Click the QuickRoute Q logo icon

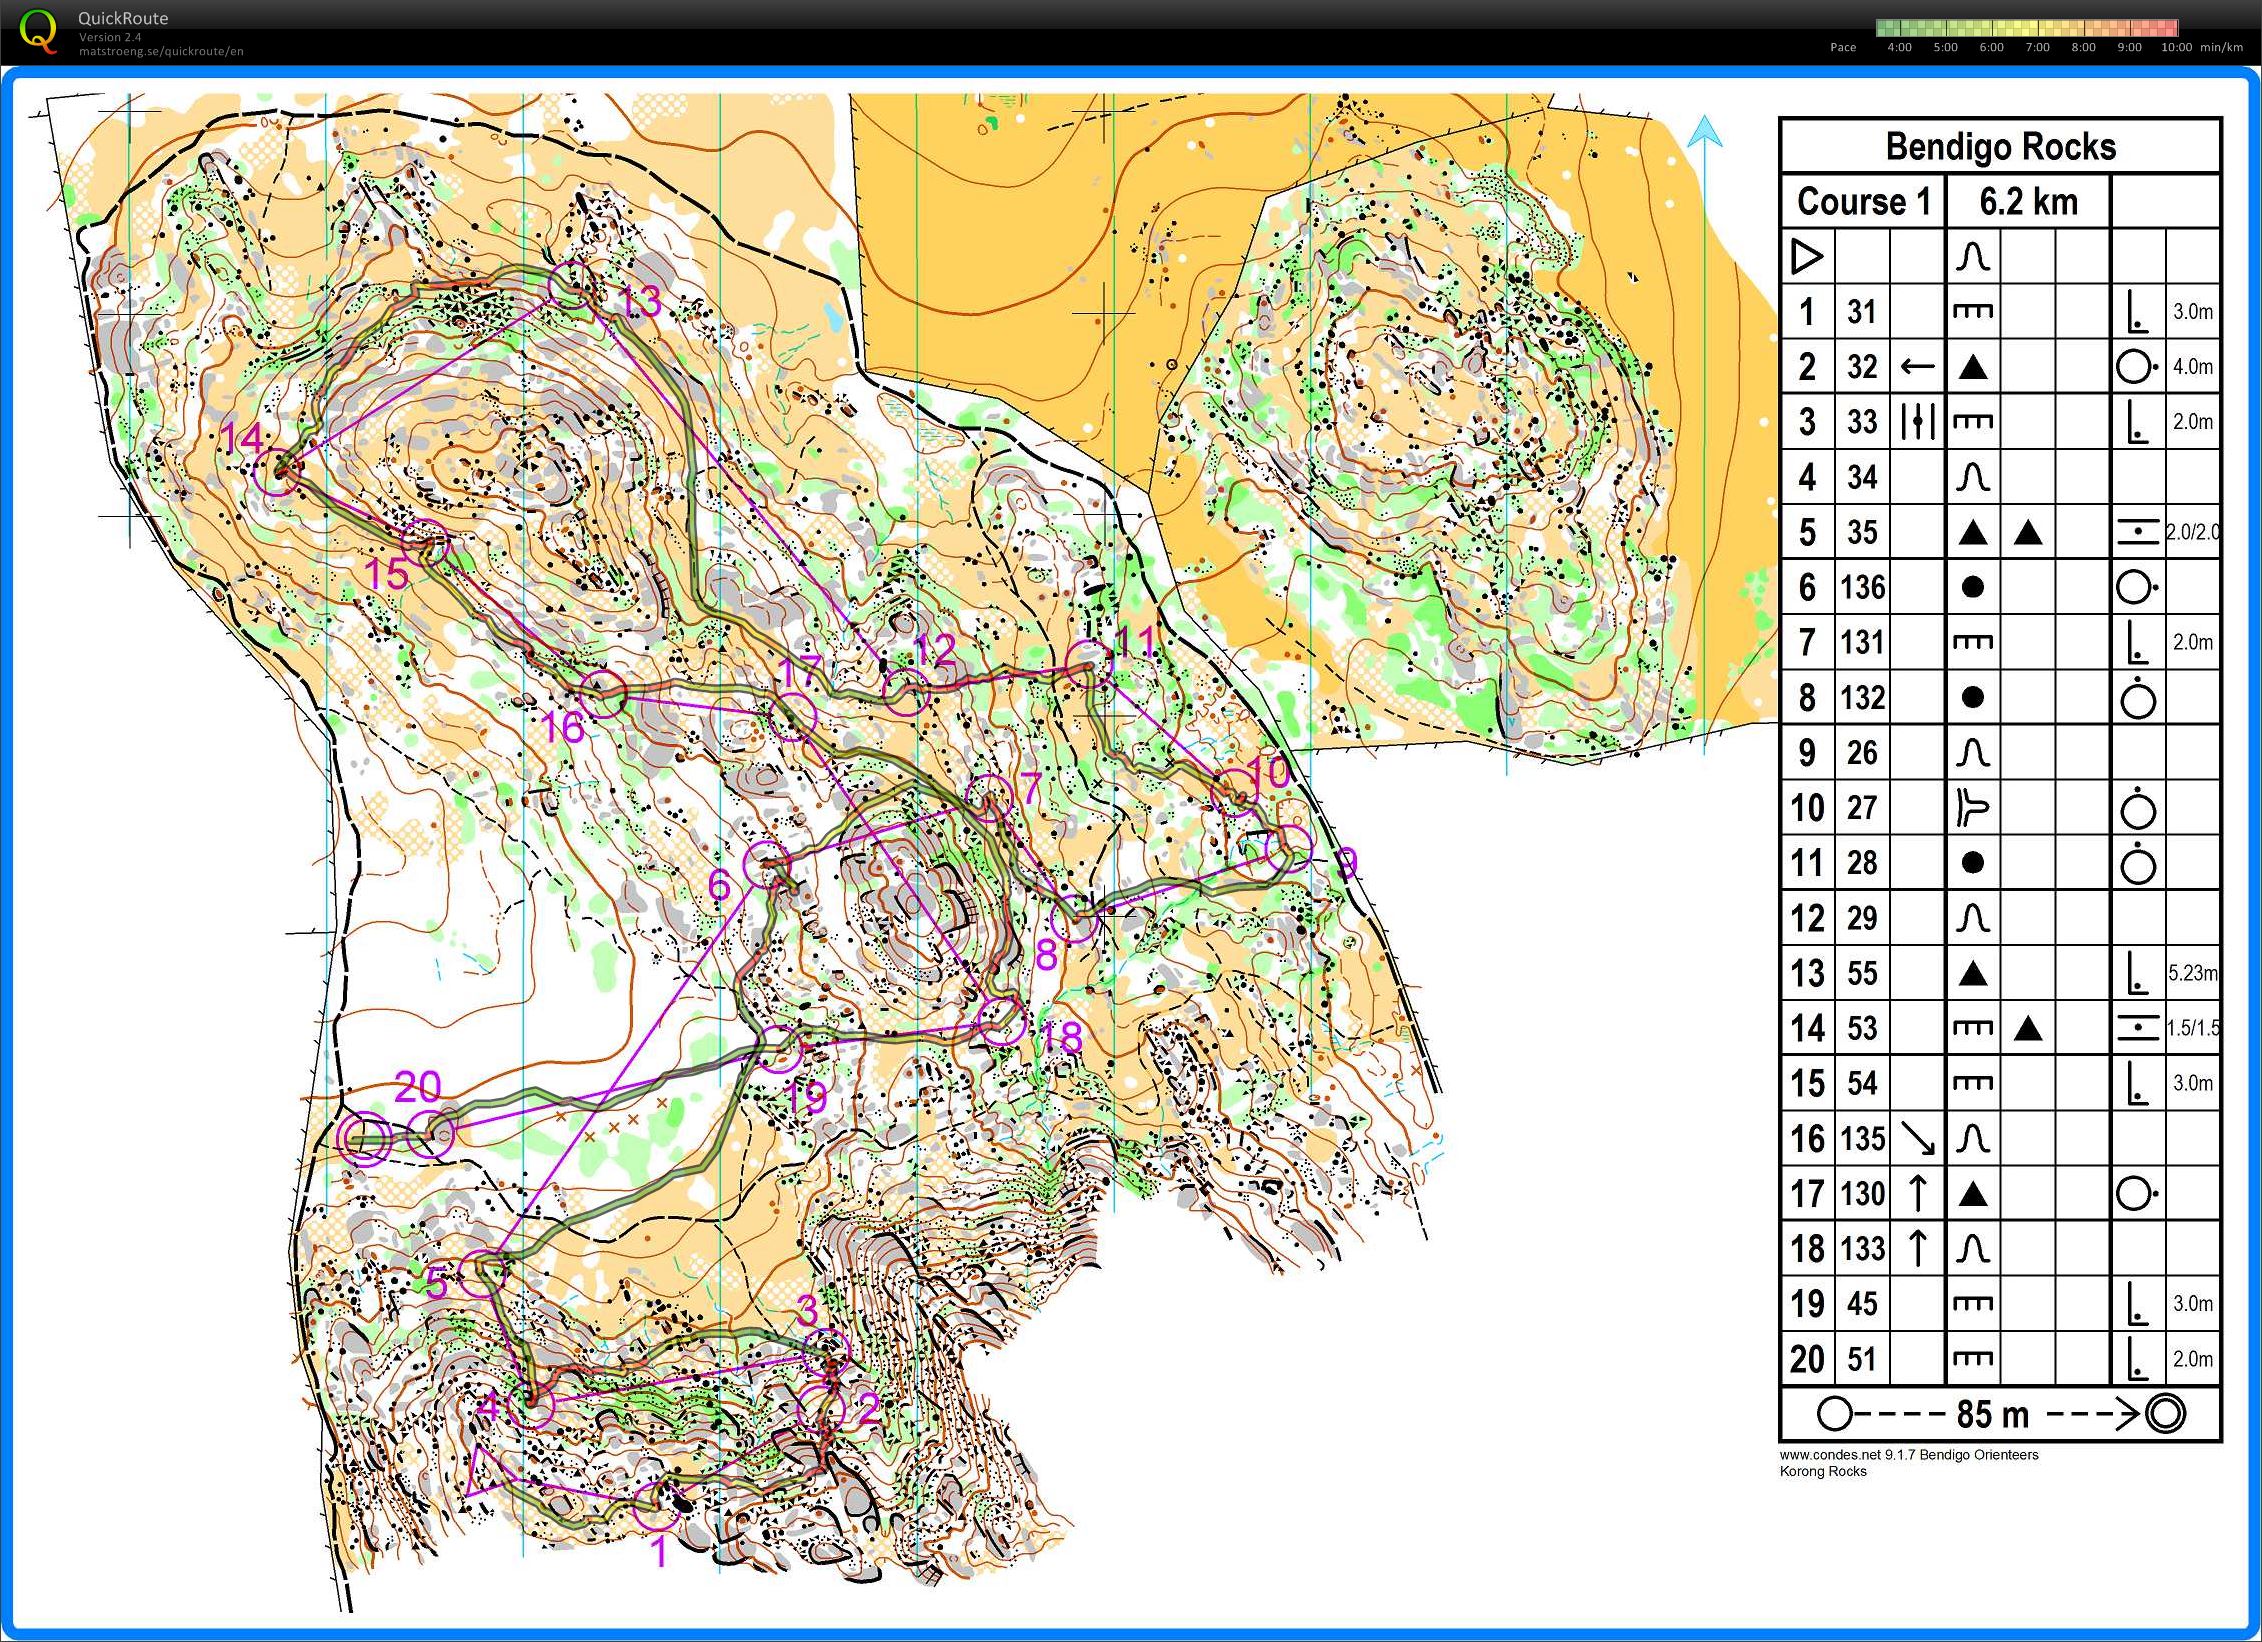[38, 30]
